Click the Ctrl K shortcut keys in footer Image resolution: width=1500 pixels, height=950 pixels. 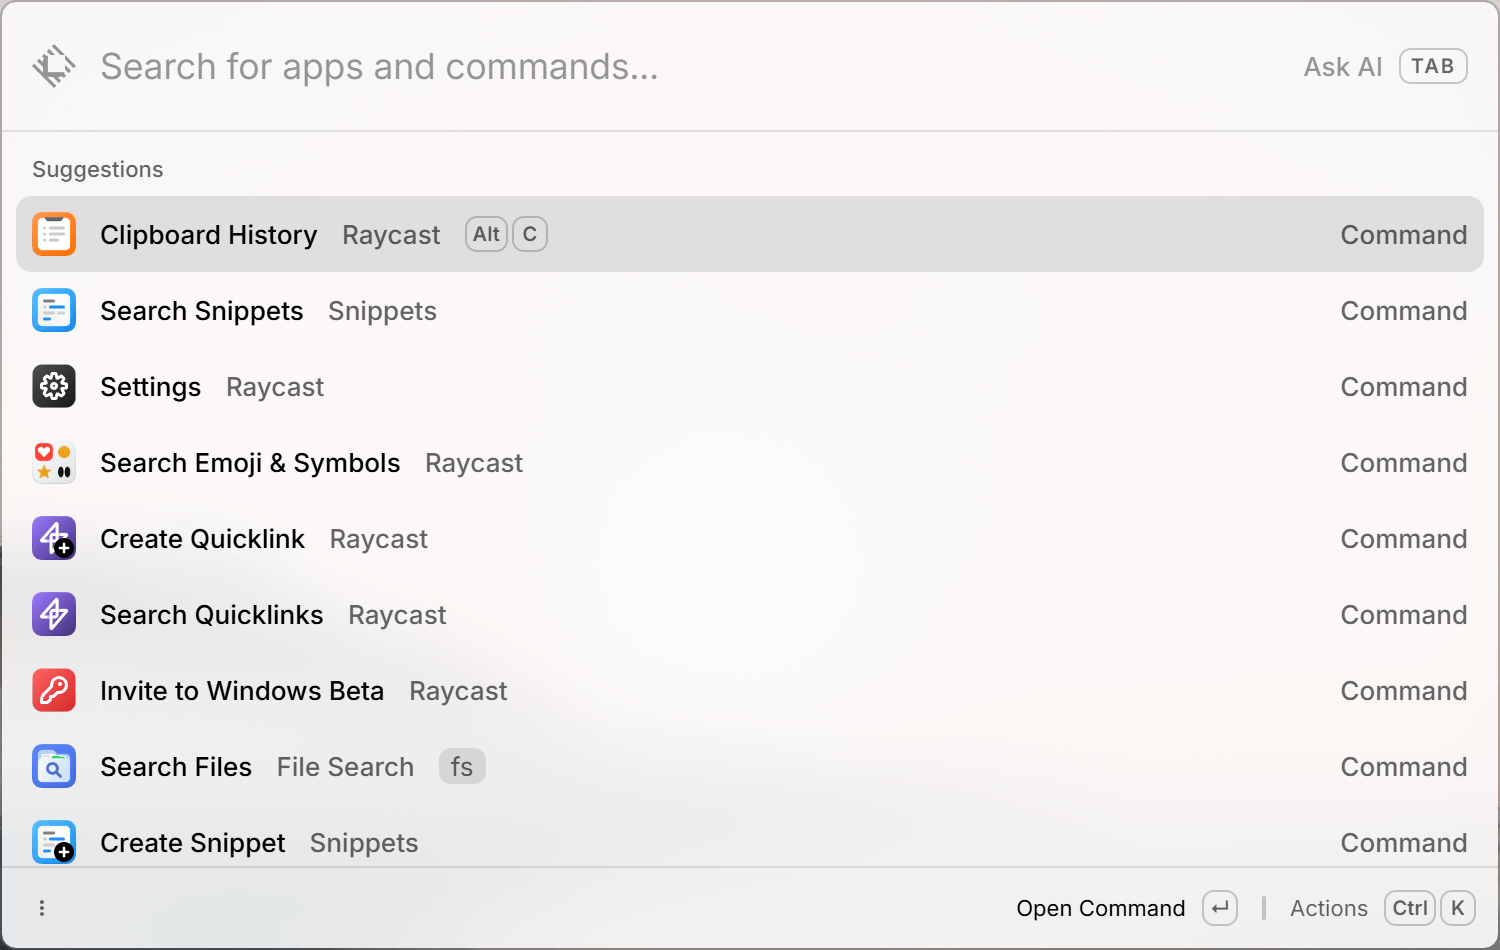(x=1430, y=908)
